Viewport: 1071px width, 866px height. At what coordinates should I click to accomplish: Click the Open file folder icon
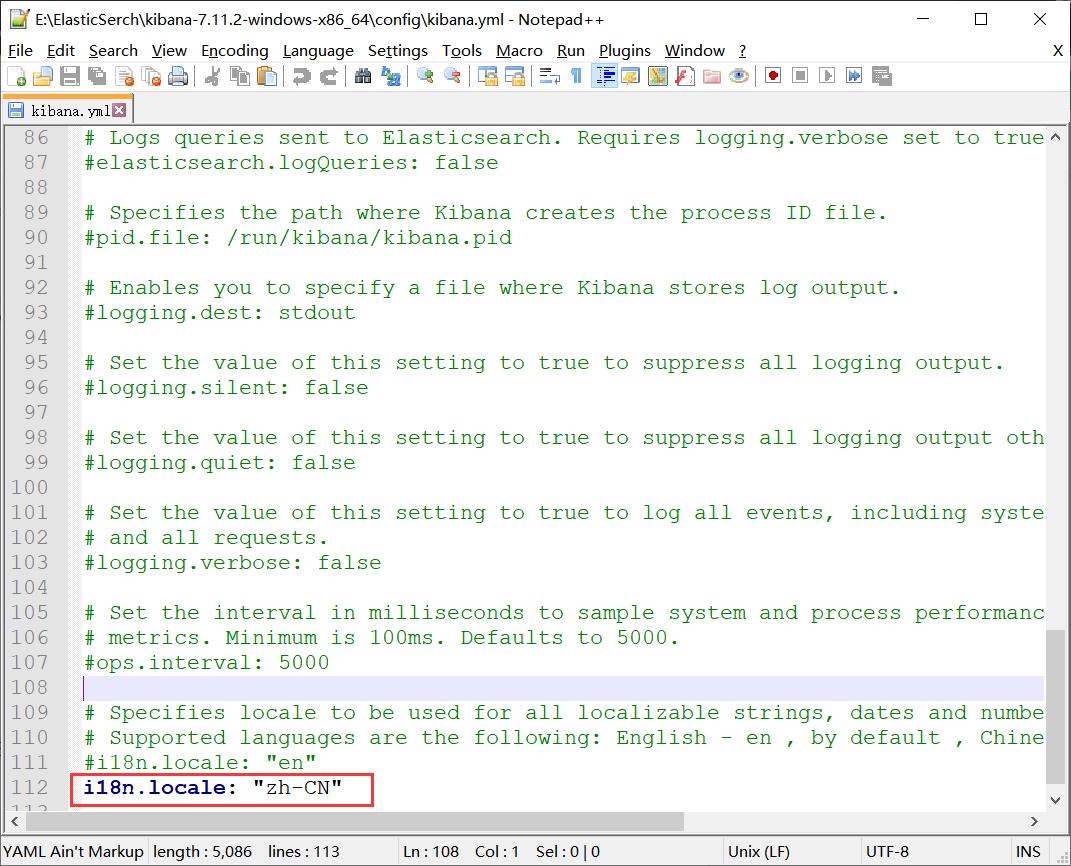pos(43,76)
